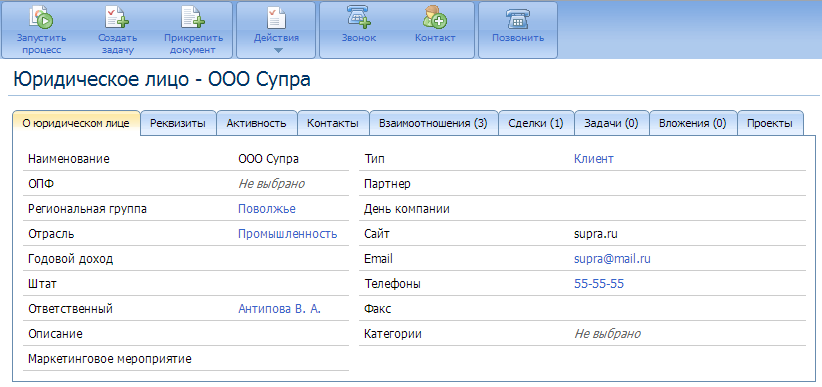
Task: Click the Описание field label
Action: 55,334
